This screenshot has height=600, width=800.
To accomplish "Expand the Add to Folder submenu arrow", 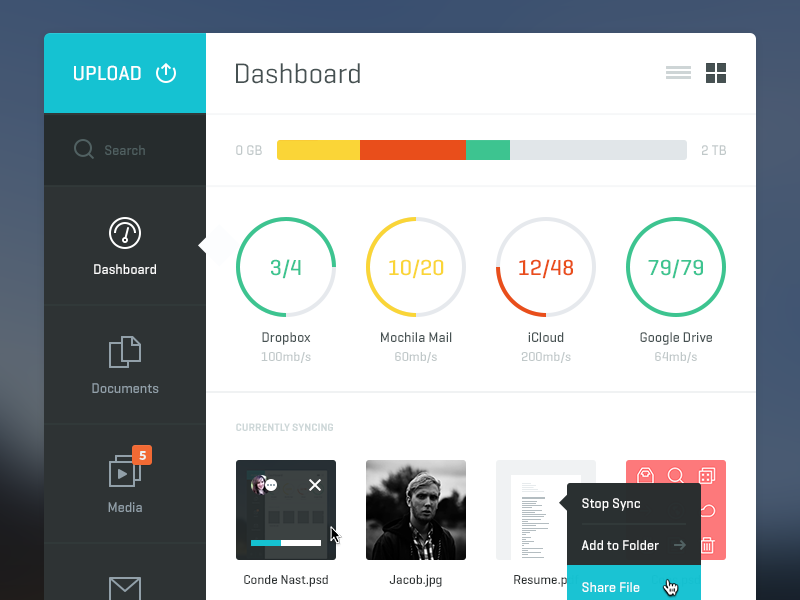I will click(x=679, y=545).
